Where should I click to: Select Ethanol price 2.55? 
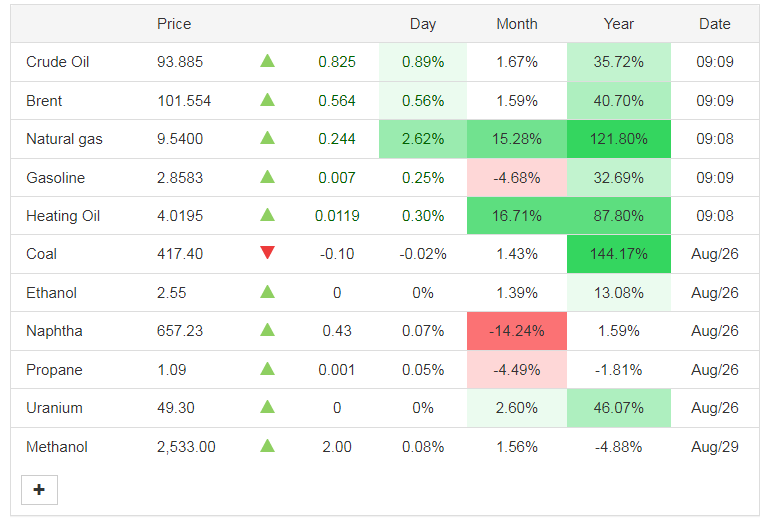[x=172, y=293]
